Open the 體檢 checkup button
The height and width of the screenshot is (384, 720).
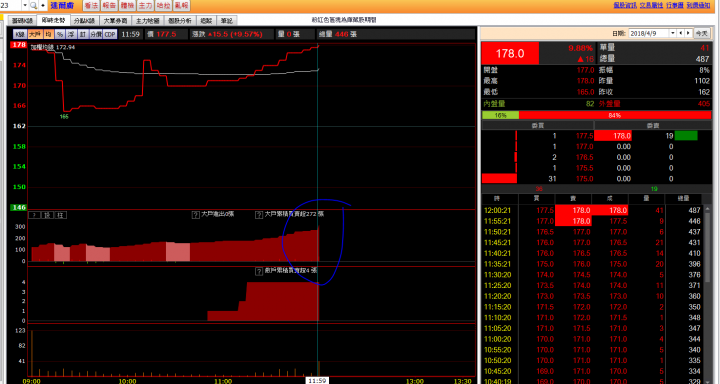pos(127,6)
